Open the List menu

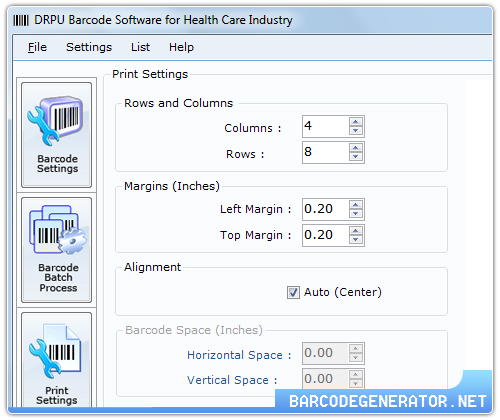[x=140, y=47]
